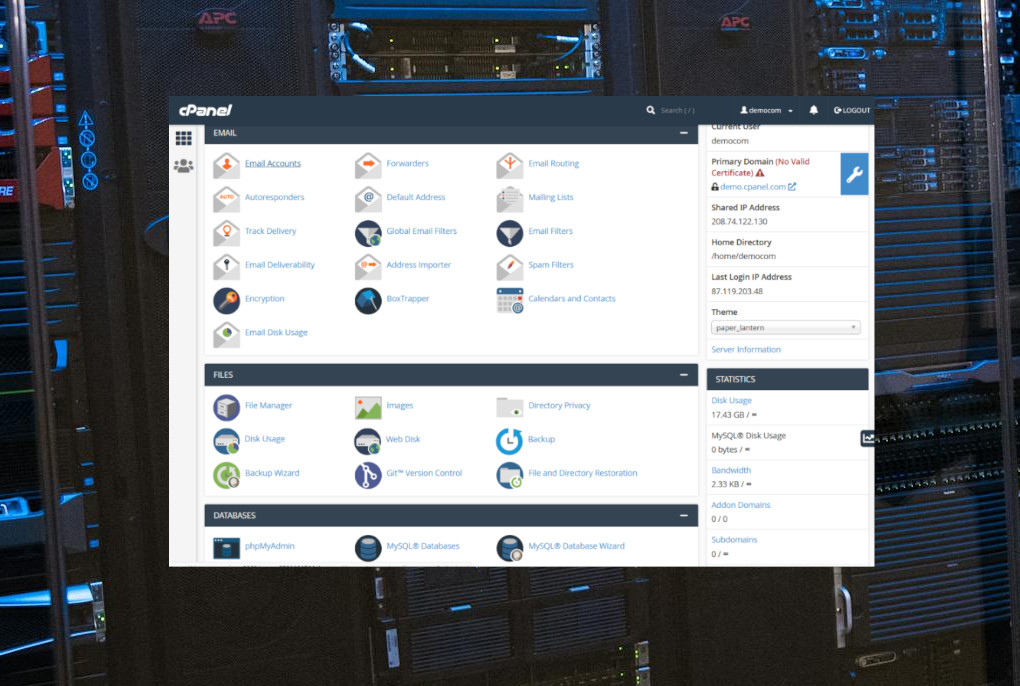Viewport: 1020px width, 686px height.
Task: Collapse the Databases section
Action: tap(684, 515)
